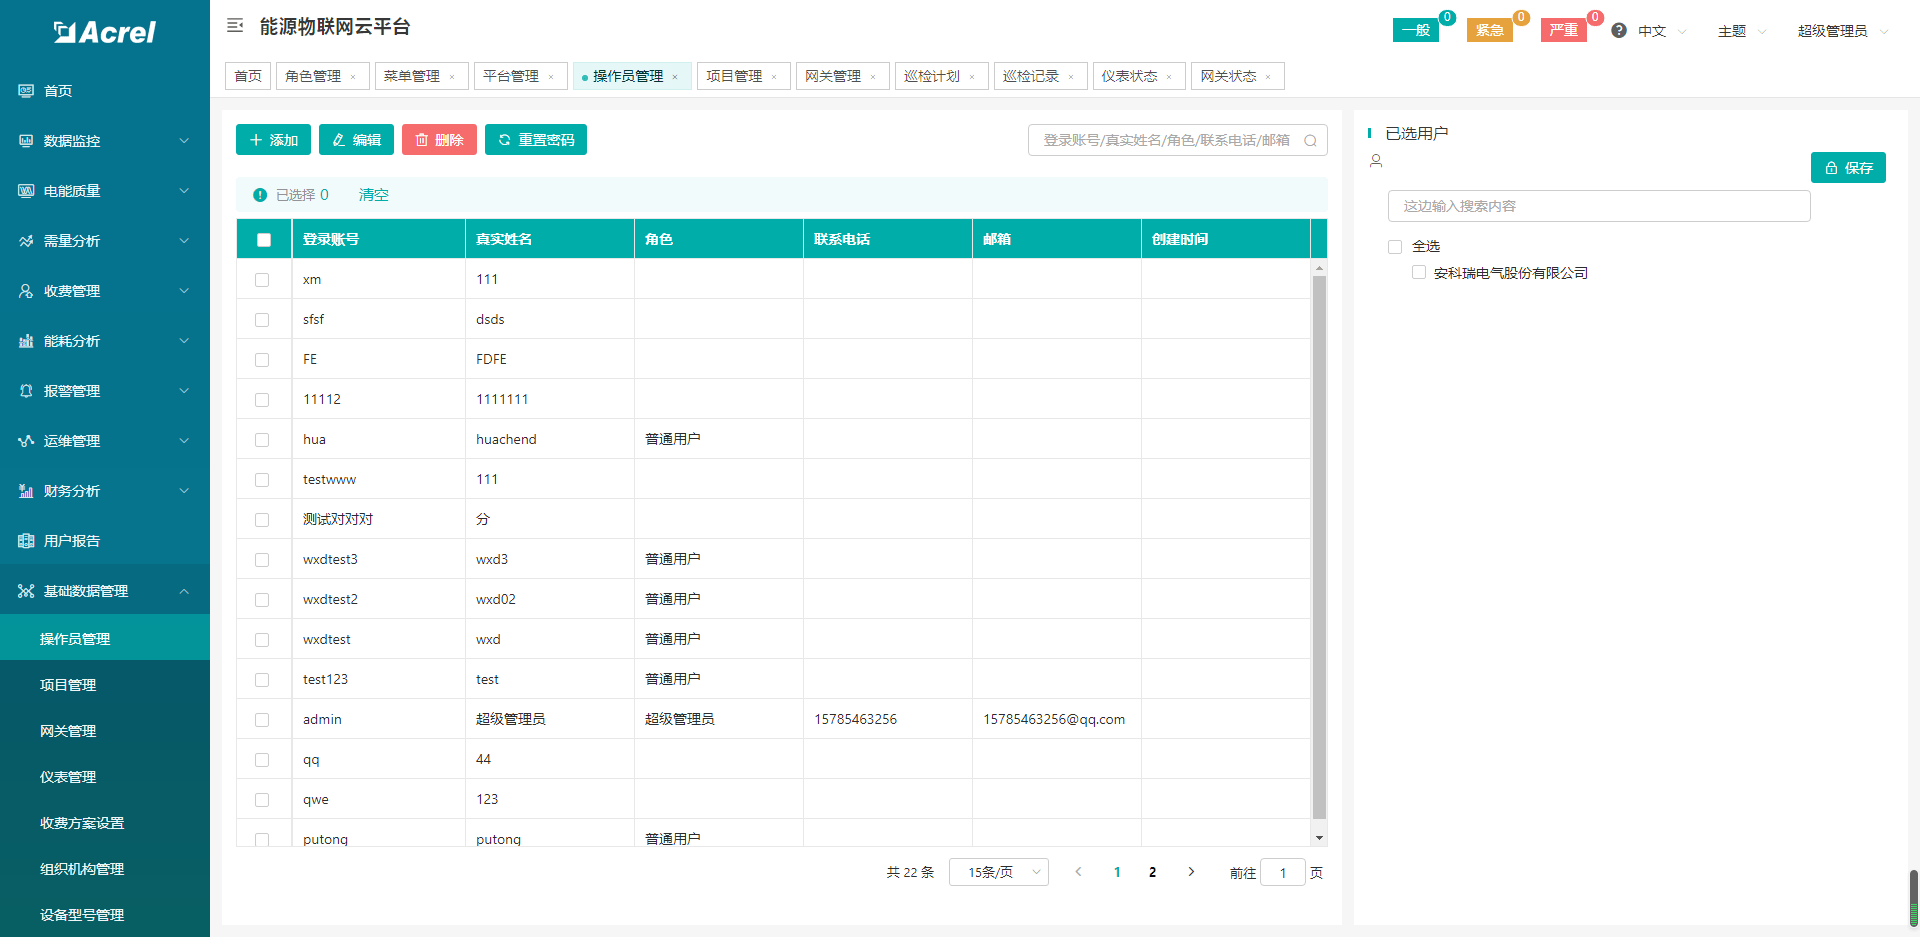This screenshot has width=1920, height=937.
Task: Click the table's vertical scrollbar
Action: pos(1319,547)
